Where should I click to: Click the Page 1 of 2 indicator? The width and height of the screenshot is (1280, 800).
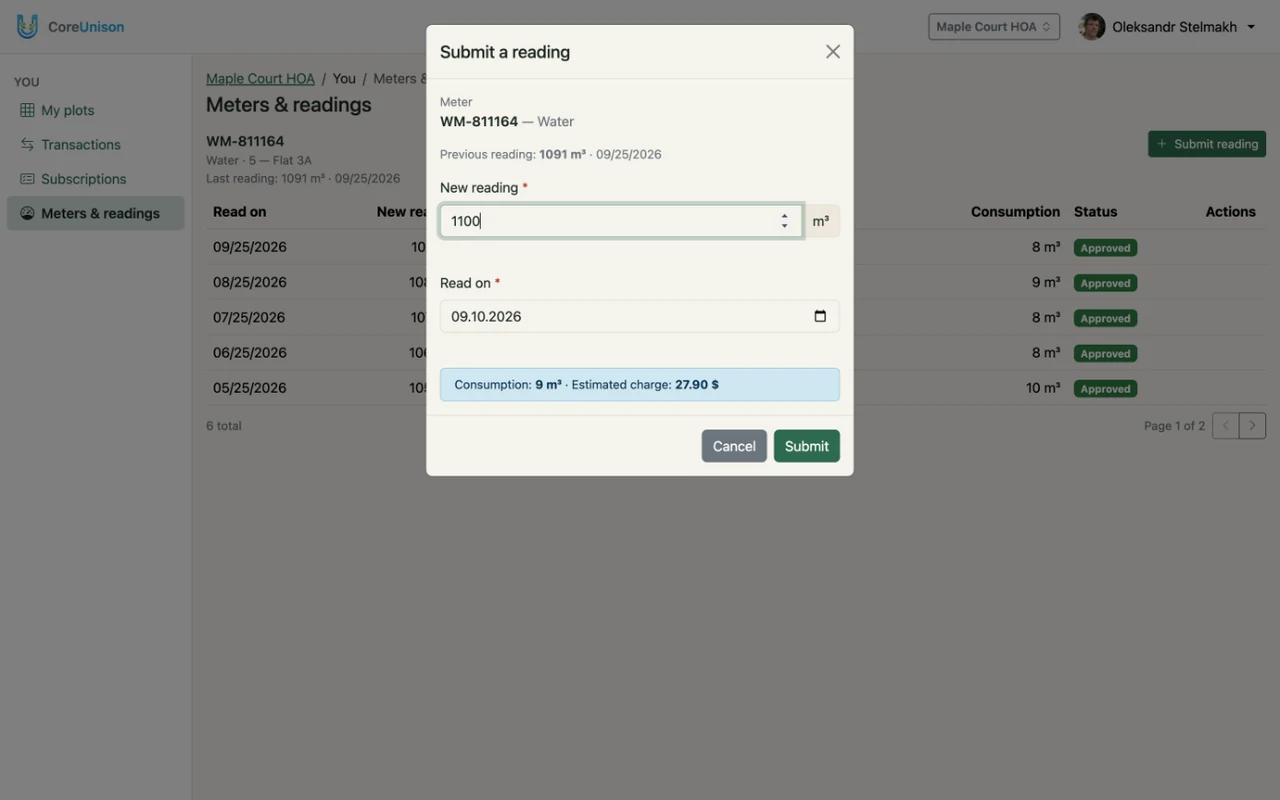pyautogui.click(x=1174, y=425)
